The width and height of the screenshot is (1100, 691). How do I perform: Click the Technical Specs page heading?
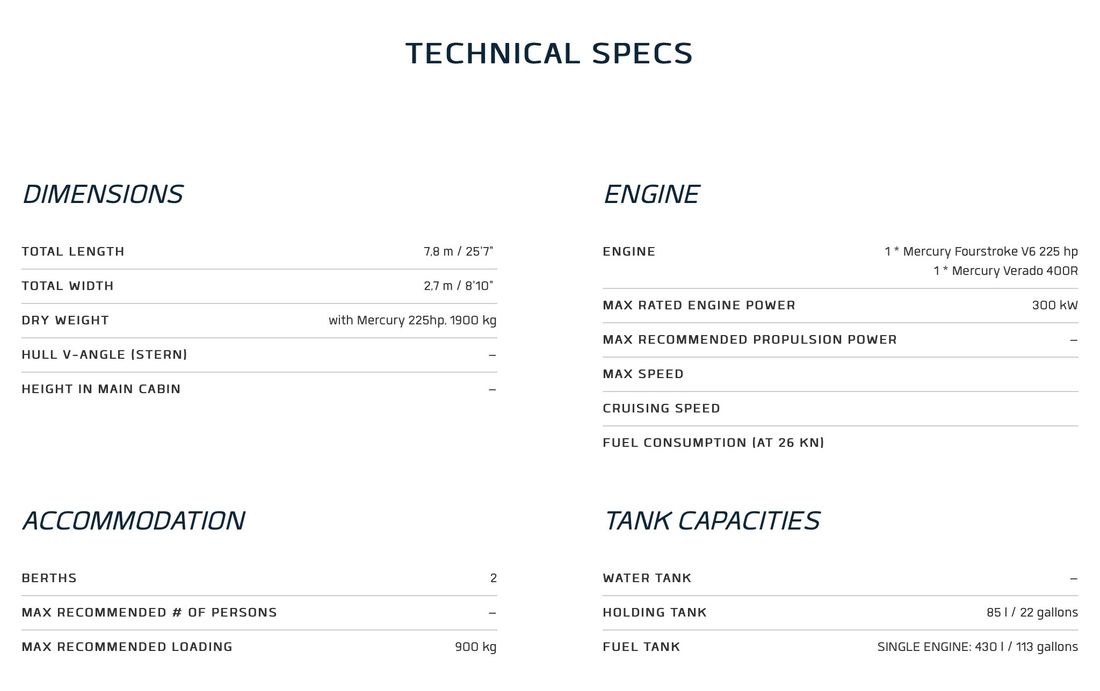point(549,53)
